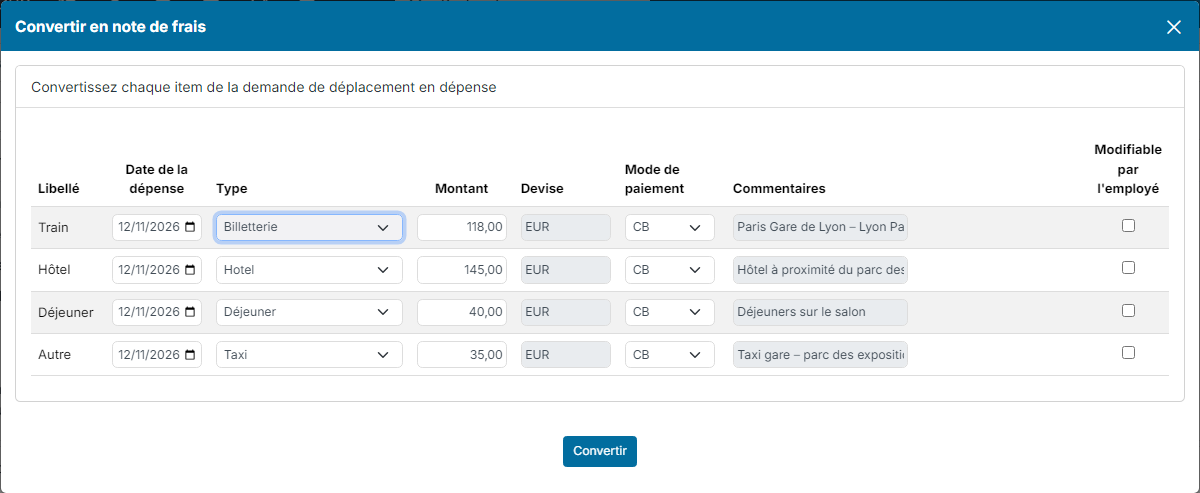The width and height of the screenshot is (1200, 493).
Task: Edit the 145,00 amount field
Action: tap(463, 270)
